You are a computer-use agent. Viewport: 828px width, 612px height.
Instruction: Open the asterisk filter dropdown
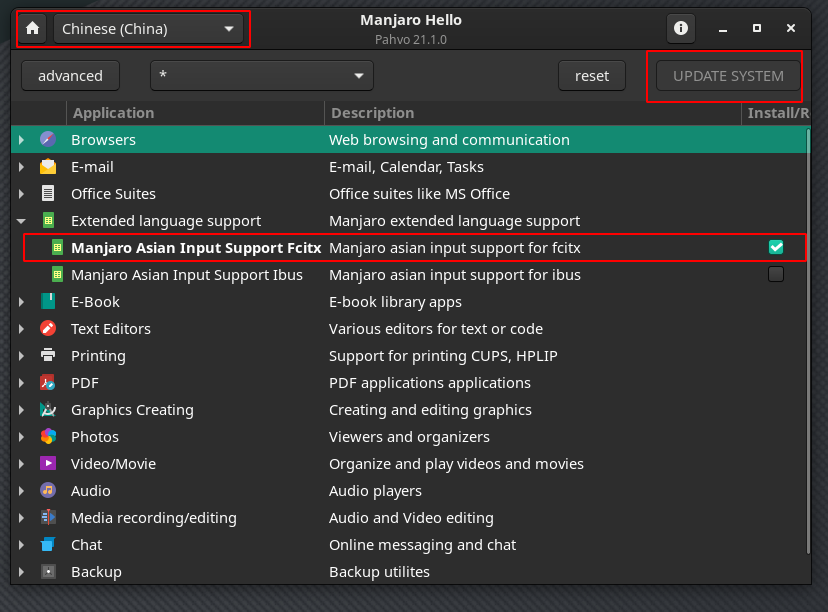point(262,76)
